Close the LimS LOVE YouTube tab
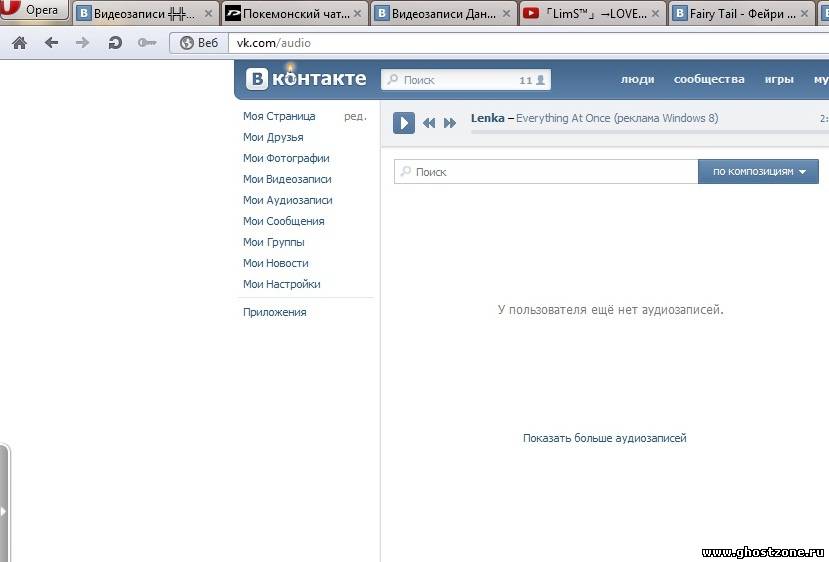 tap(654, 14)
